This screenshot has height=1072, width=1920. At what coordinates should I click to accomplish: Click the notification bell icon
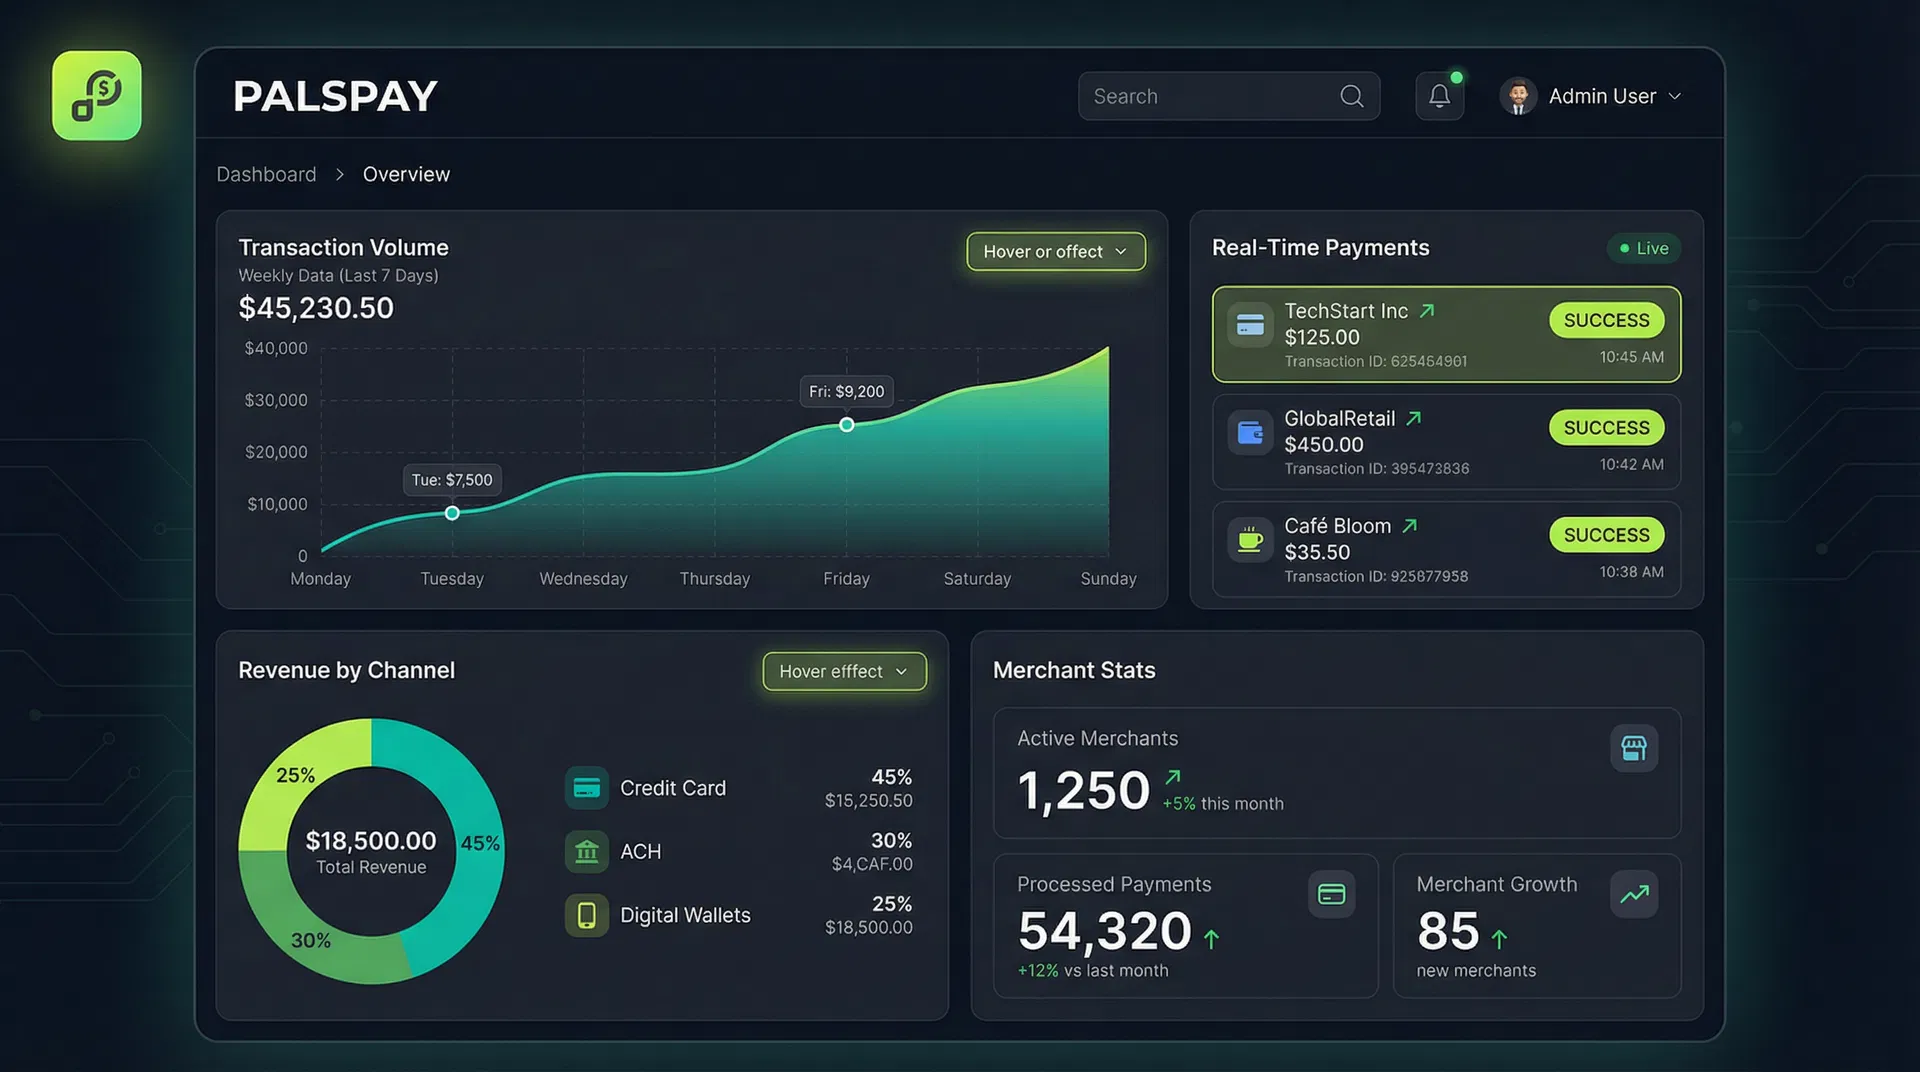1439,95
